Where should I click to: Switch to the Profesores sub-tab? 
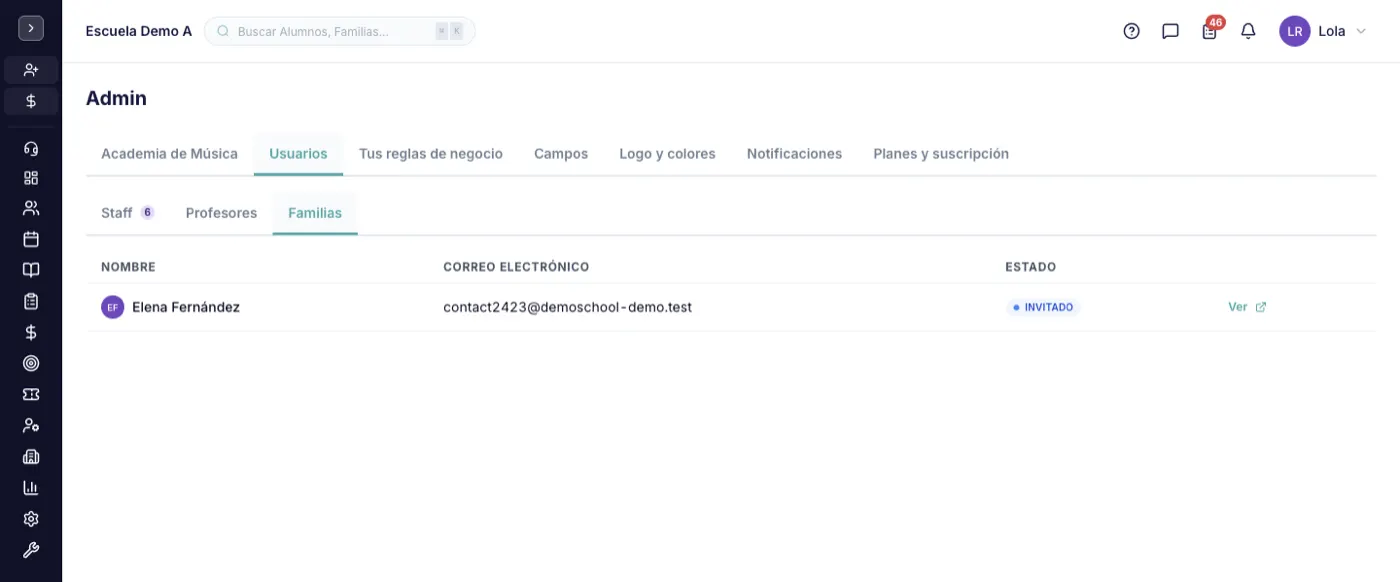(221, 213)
